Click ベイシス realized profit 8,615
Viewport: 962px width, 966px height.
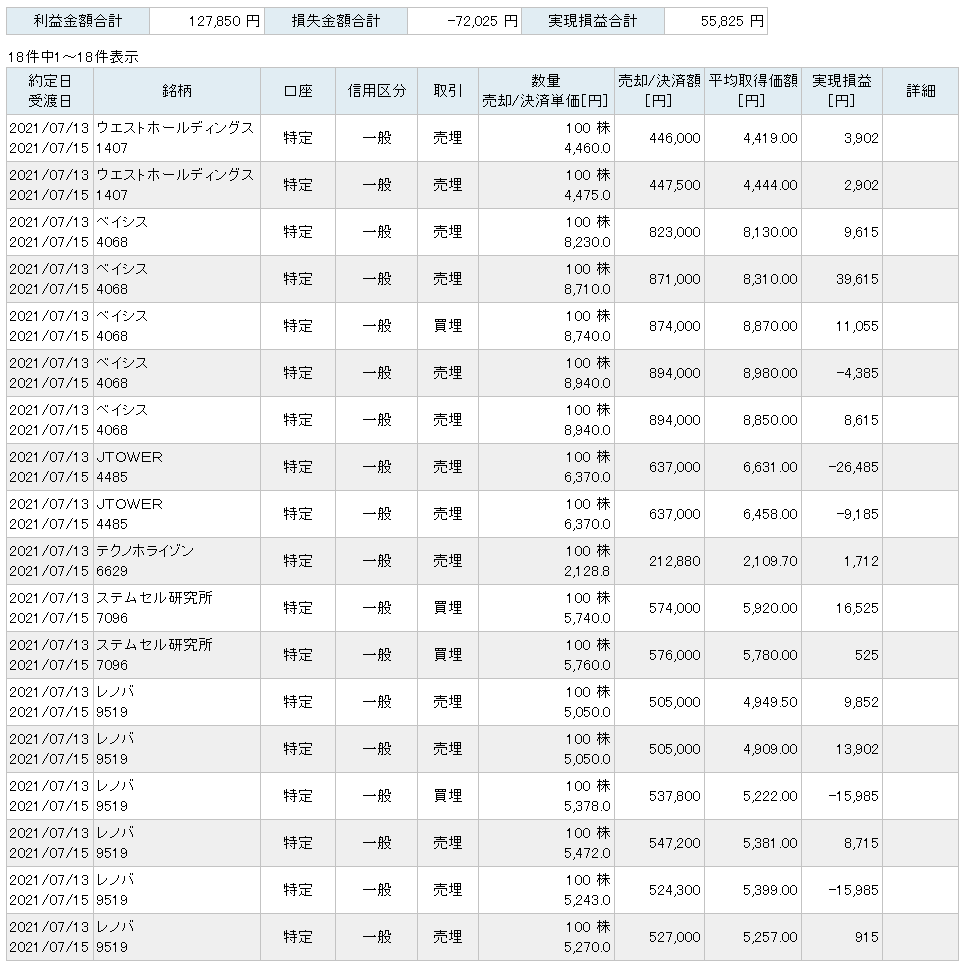click(x=861, y=420)
